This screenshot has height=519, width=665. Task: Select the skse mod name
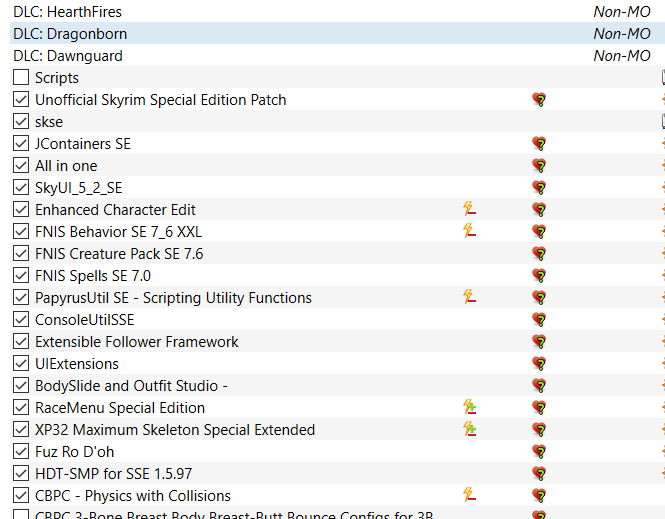point(49,122)
